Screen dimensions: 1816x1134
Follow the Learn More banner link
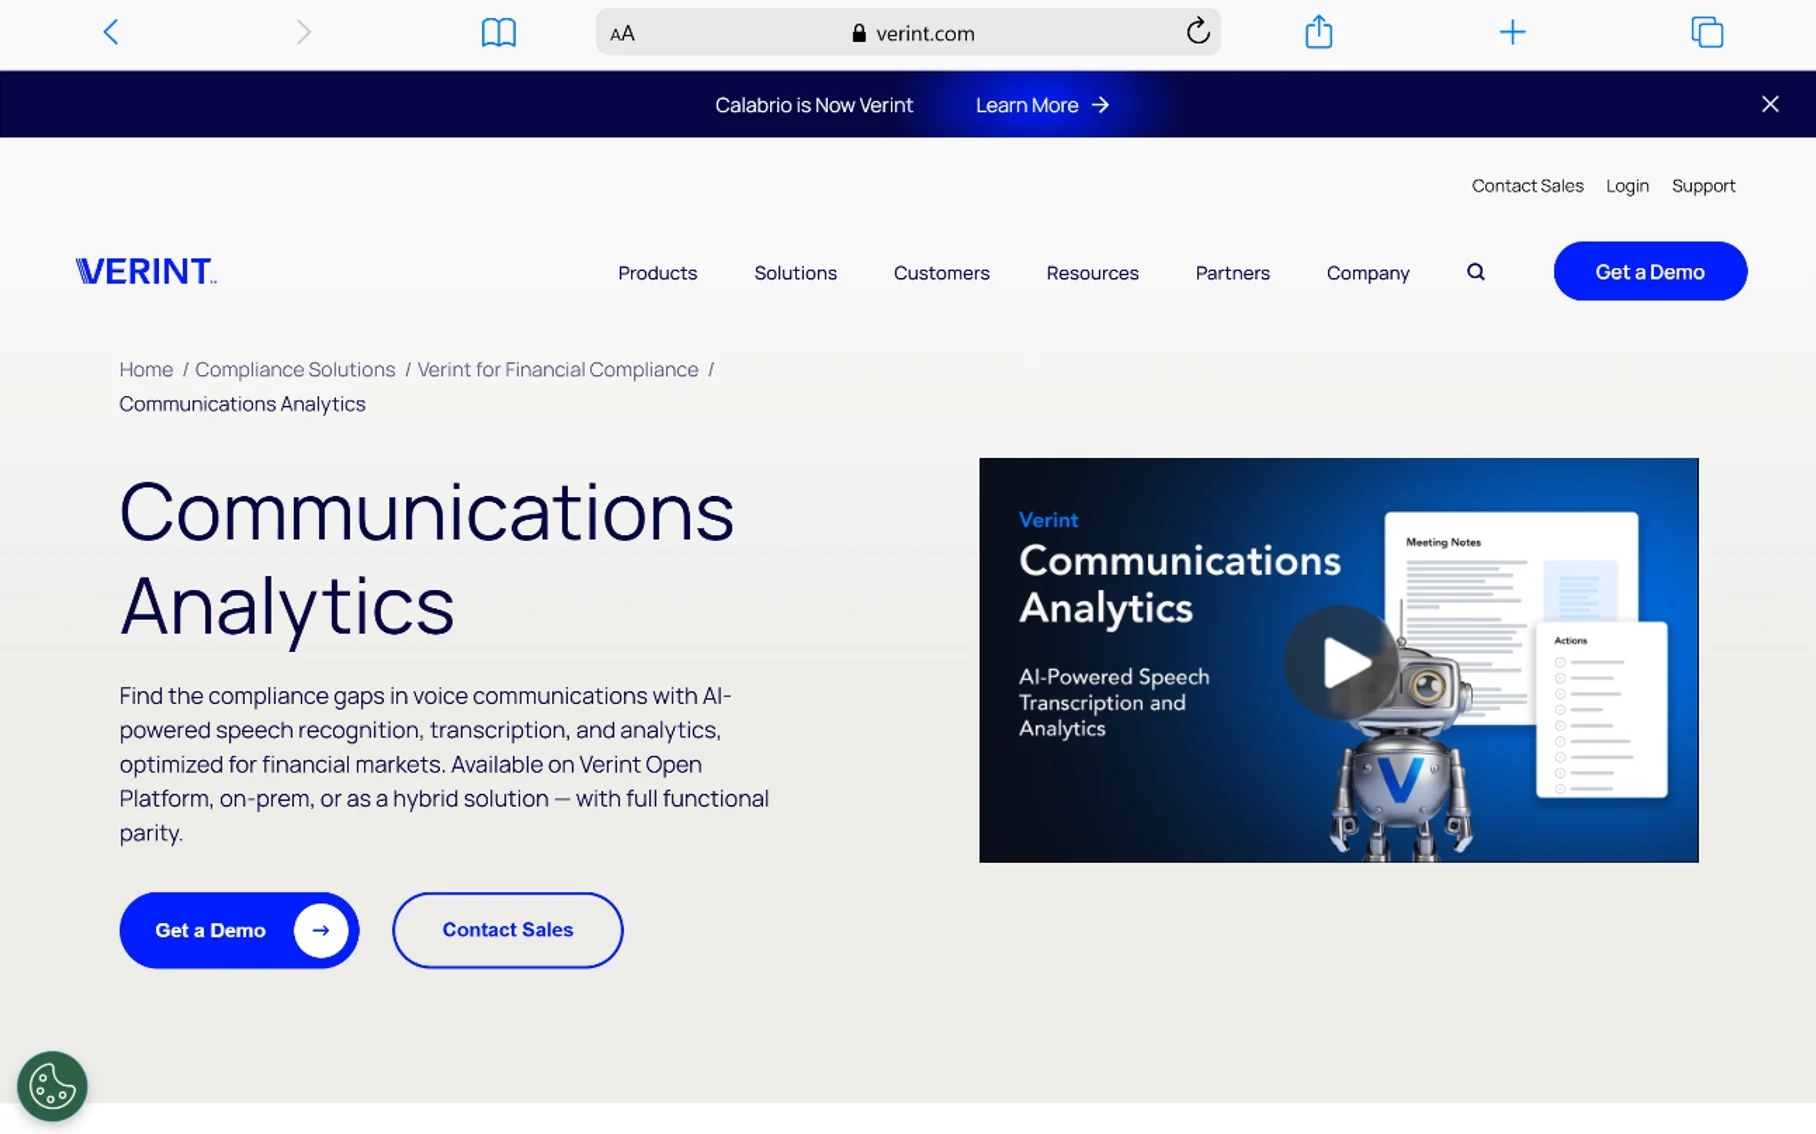[x=1042, y=105]
